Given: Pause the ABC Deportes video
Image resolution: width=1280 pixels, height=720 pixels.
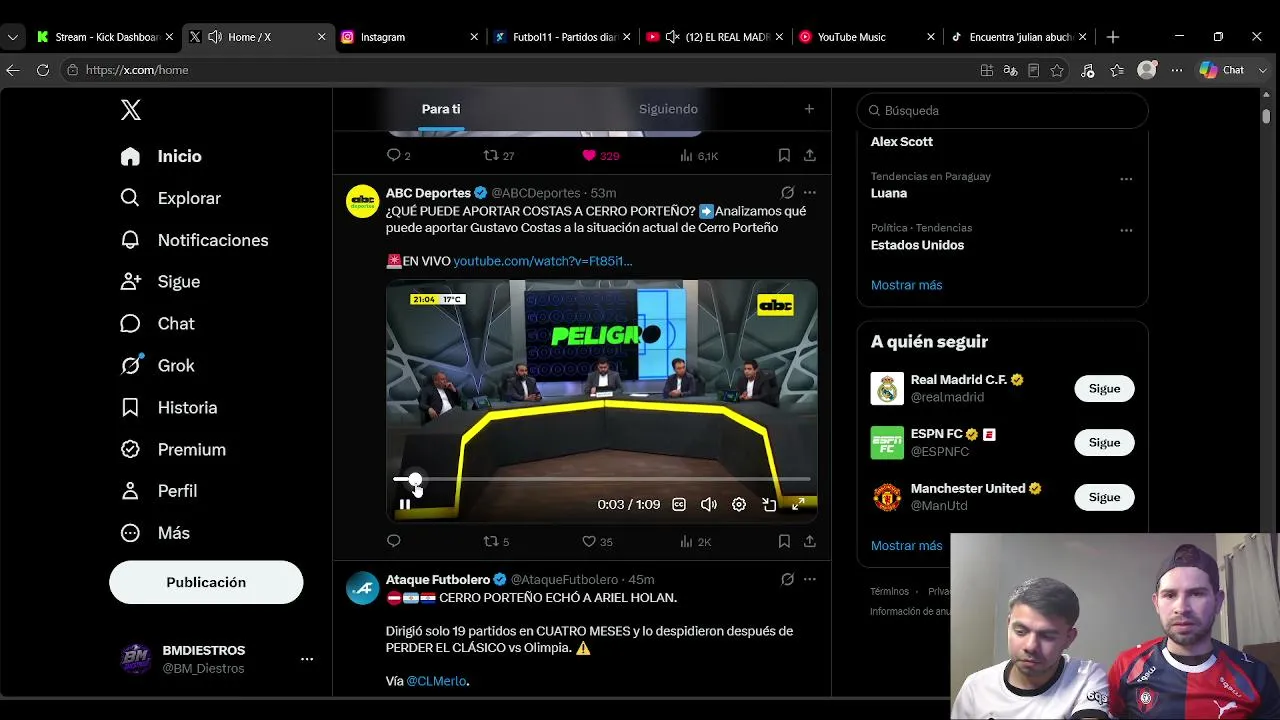Looking at the screenshot, I should 405,505.
